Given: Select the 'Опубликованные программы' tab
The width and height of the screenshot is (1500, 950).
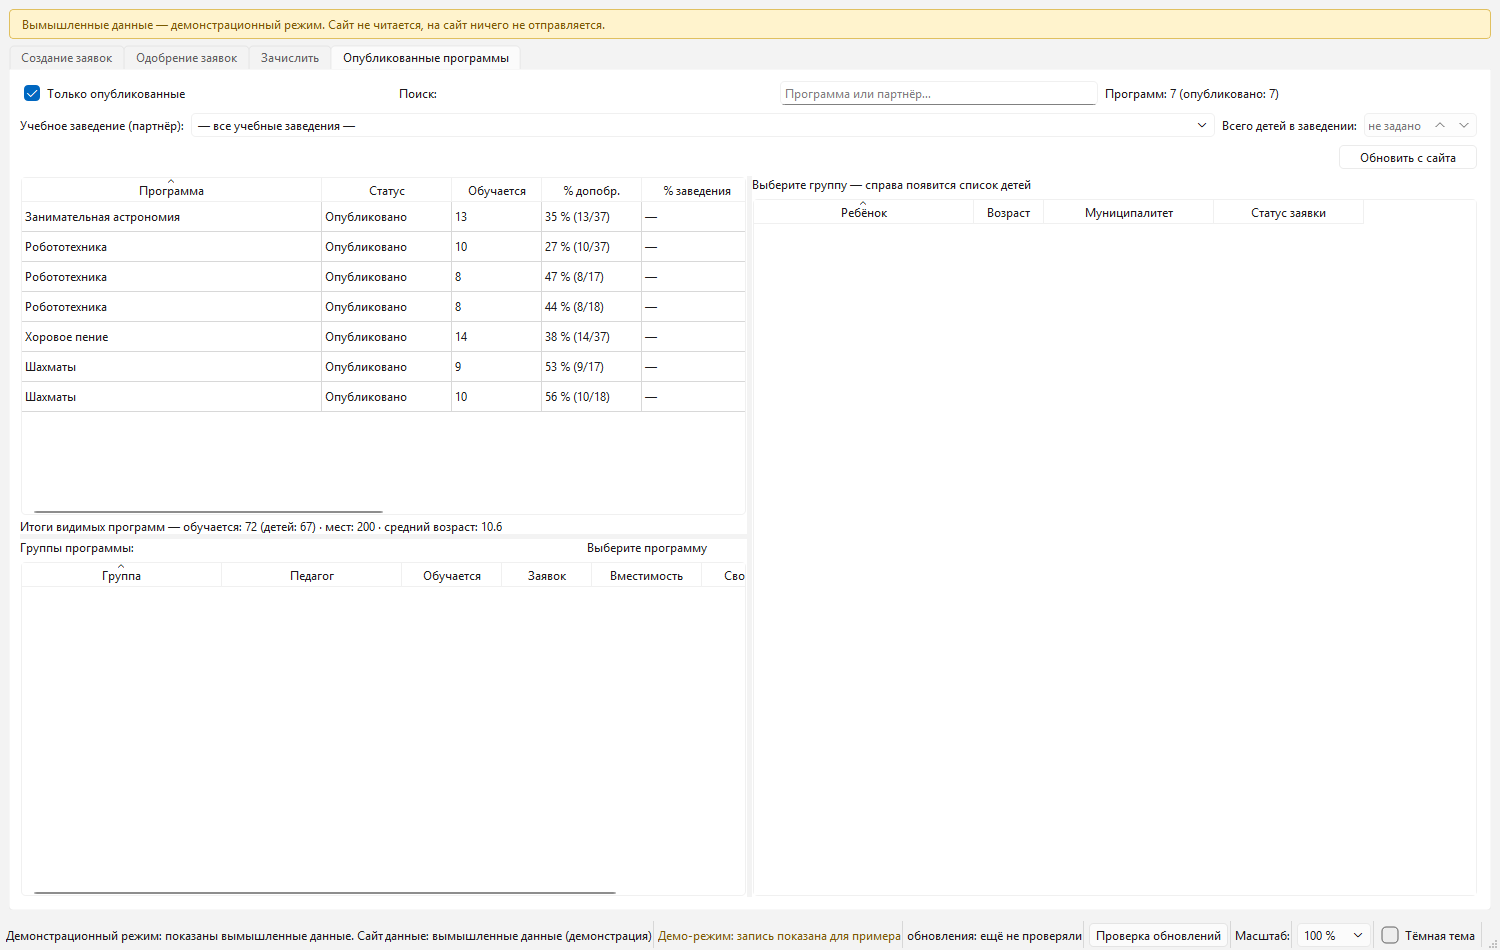Looking at the screenshot, I should [426, 58].
